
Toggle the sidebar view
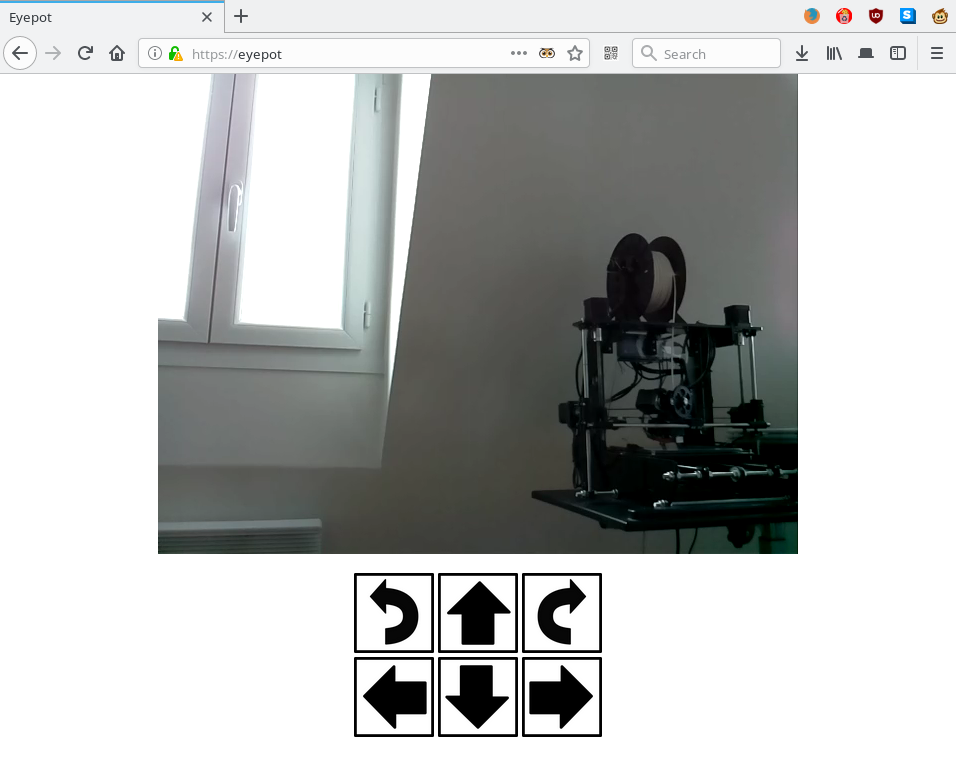[898, 54]
